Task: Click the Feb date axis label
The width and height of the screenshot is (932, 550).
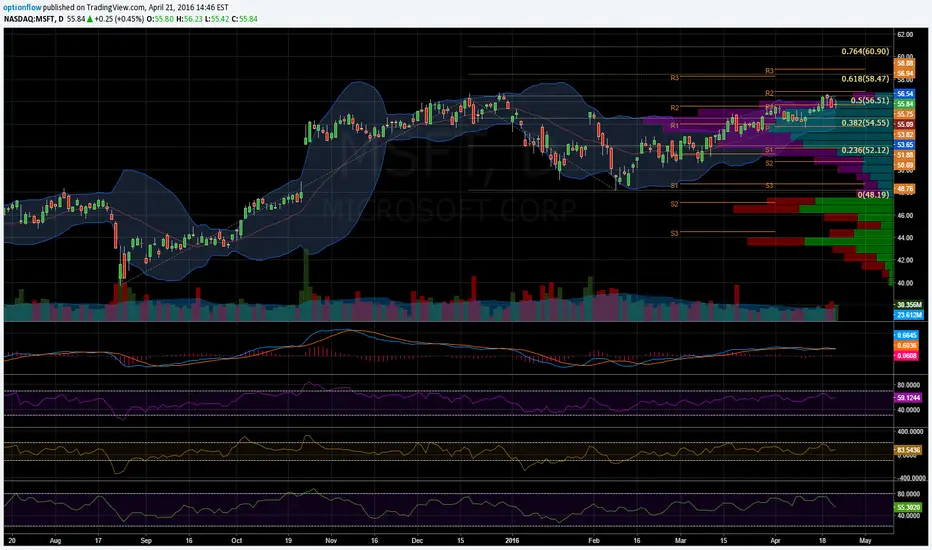Action: coord(594,541)
